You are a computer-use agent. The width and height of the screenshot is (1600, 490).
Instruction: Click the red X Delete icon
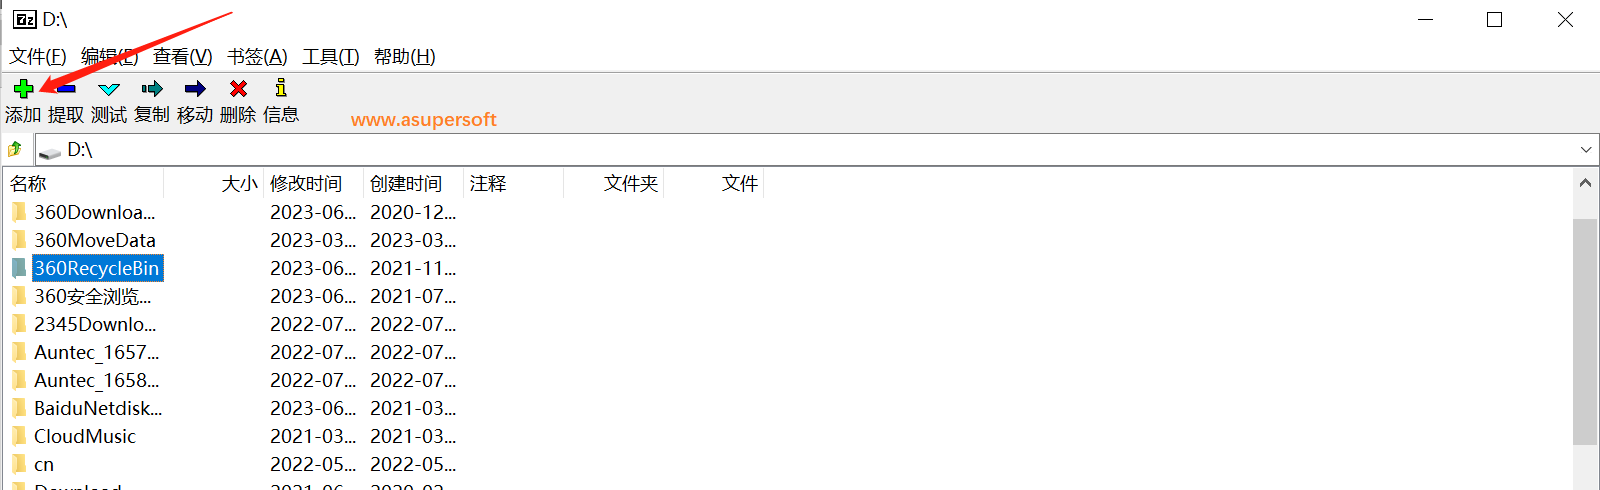tap(238, 89)
